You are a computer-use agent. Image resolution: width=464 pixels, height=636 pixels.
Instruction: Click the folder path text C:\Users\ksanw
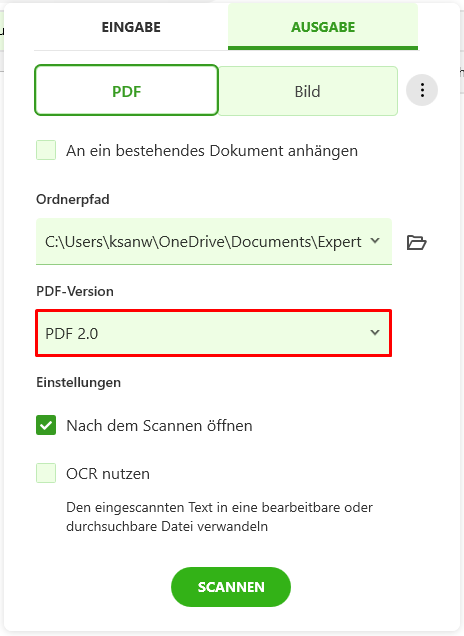point(203,242)
